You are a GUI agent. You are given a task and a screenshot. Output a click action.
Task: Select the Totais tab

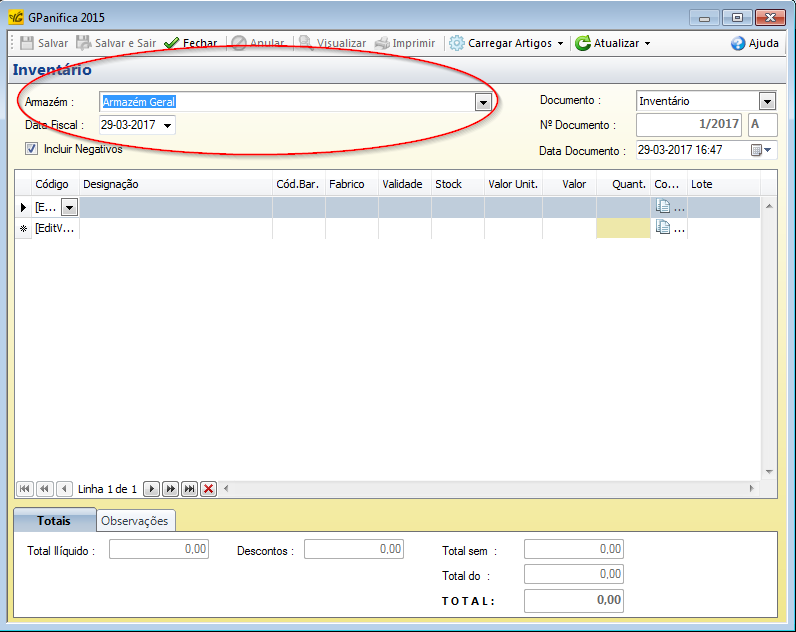tap(54, 521)
